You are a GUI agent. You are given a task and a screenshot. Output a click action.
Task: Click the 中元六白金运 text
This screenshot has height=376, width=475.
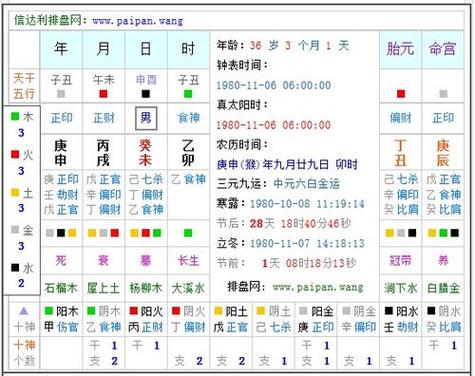[x=306, y=184]
